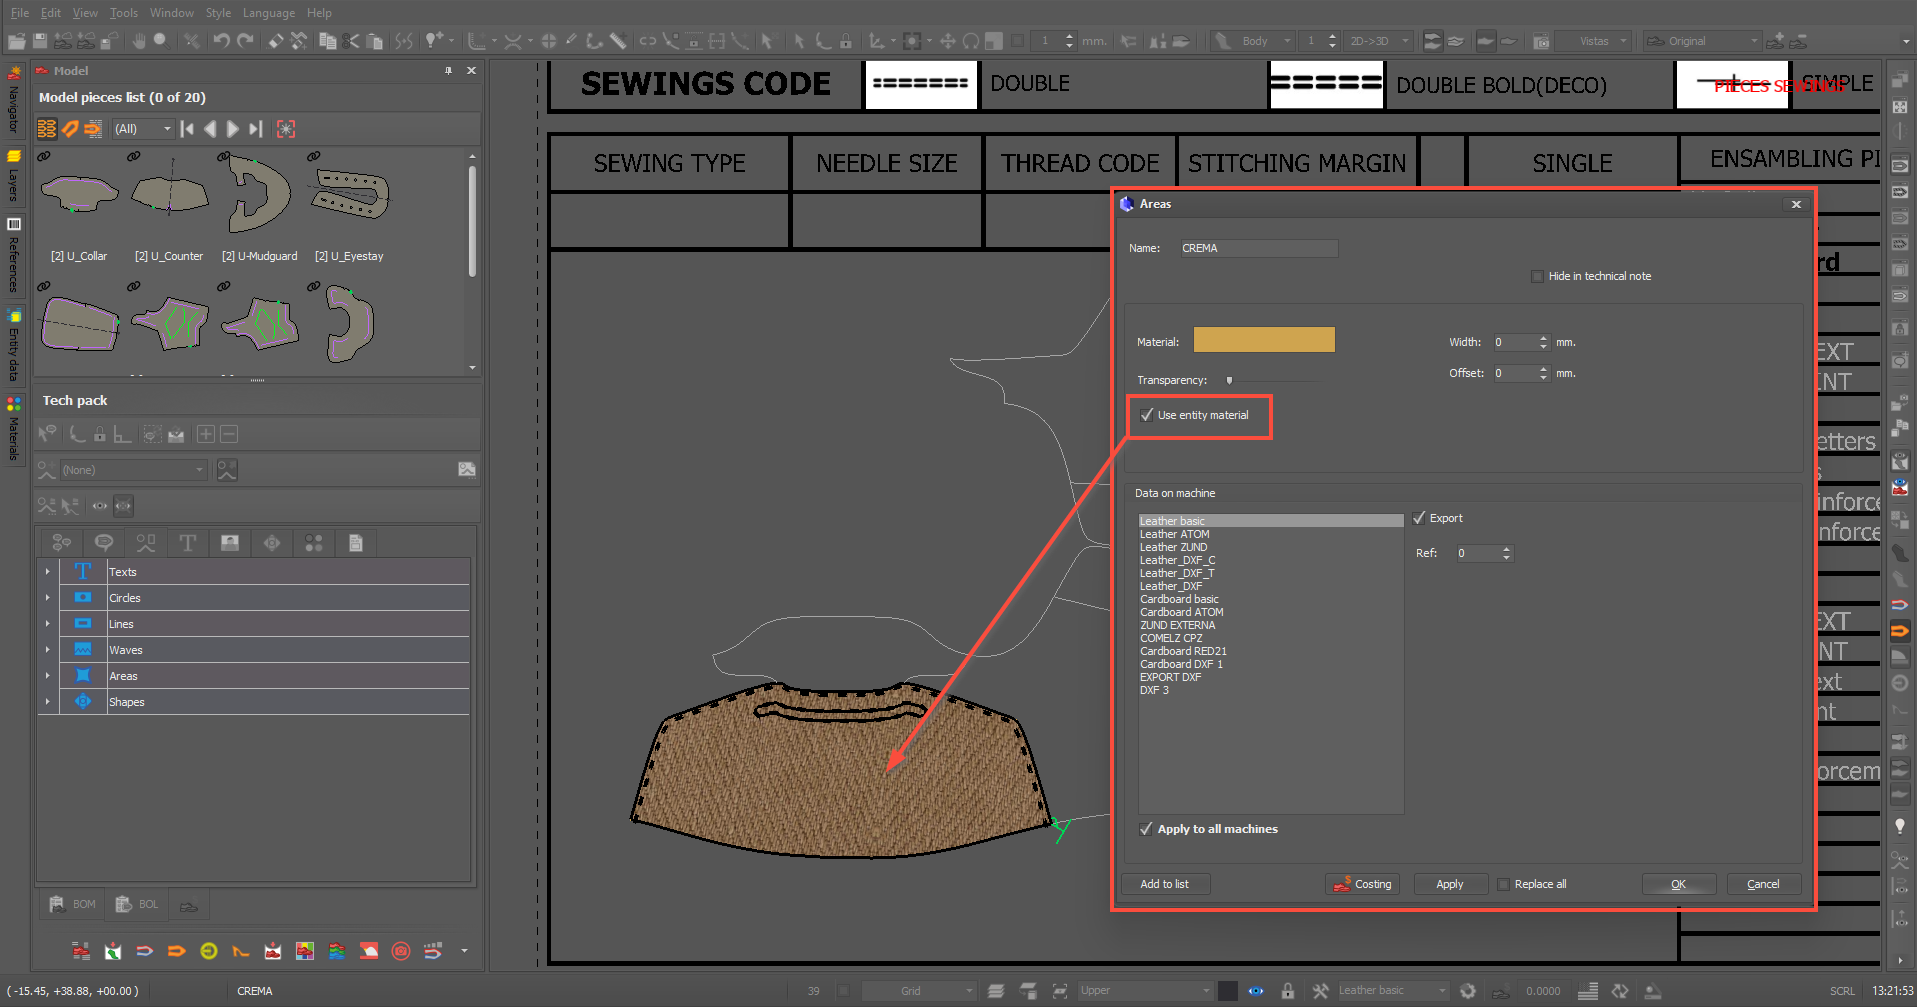This screenshot has width=1917, height=1007.
Task: Jump to first piece in model list
Action: pos(187,129)
